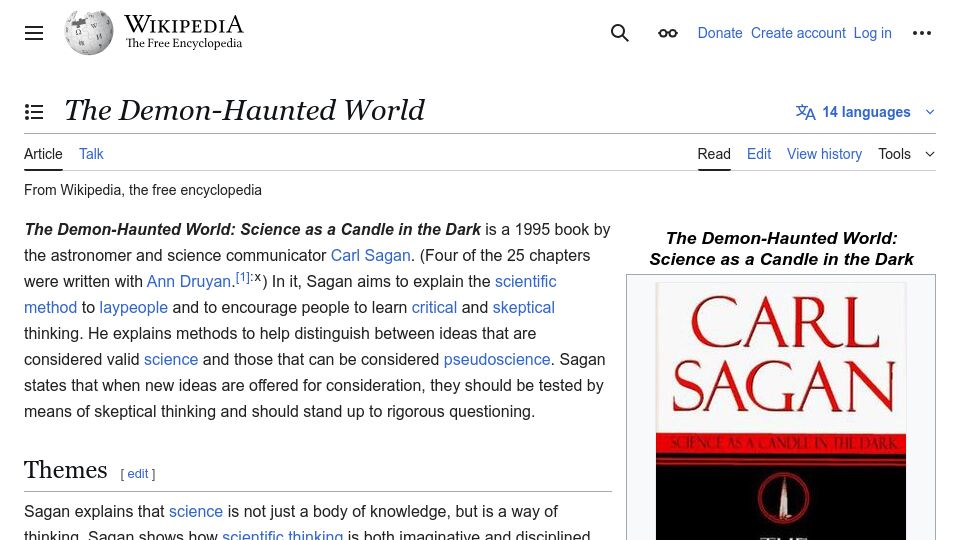960x540 pixels.
Task: Select the Article tab
Action: (43, 154)
